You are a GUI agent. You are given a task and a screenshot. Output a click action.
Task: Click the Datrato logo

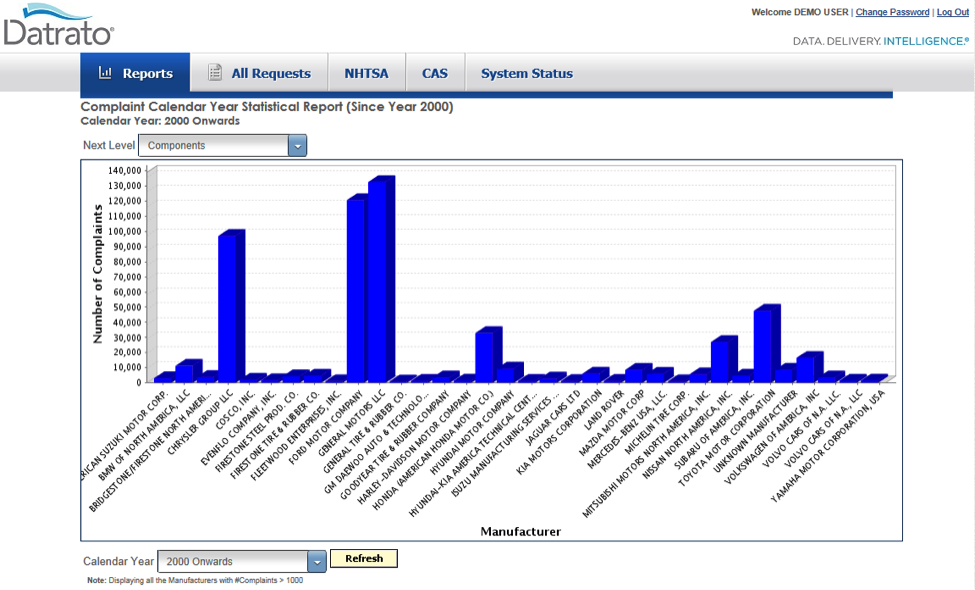[x=58, y=25]
